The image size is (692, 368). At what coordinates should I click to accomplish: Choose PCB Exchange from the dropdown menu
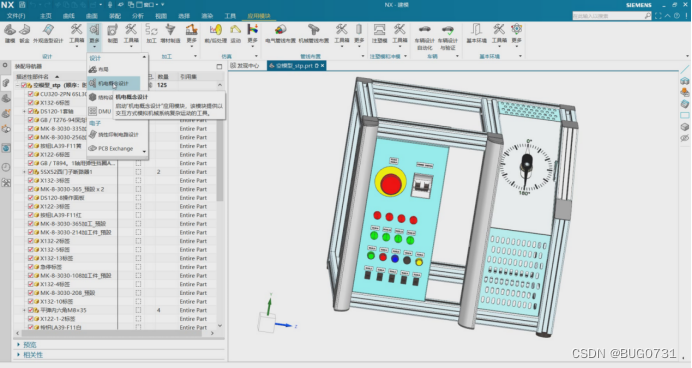pos(116,149)
